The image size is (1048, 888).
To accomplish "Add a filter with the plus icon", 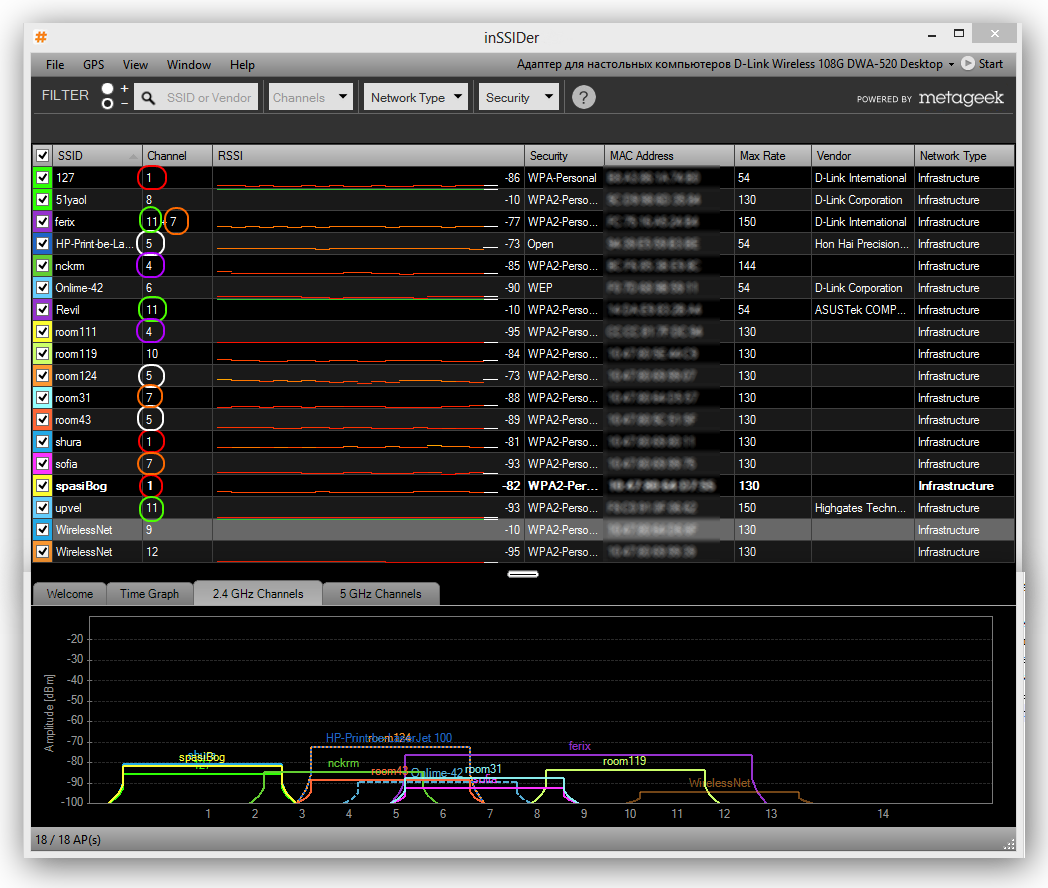I will coord(124,88).
